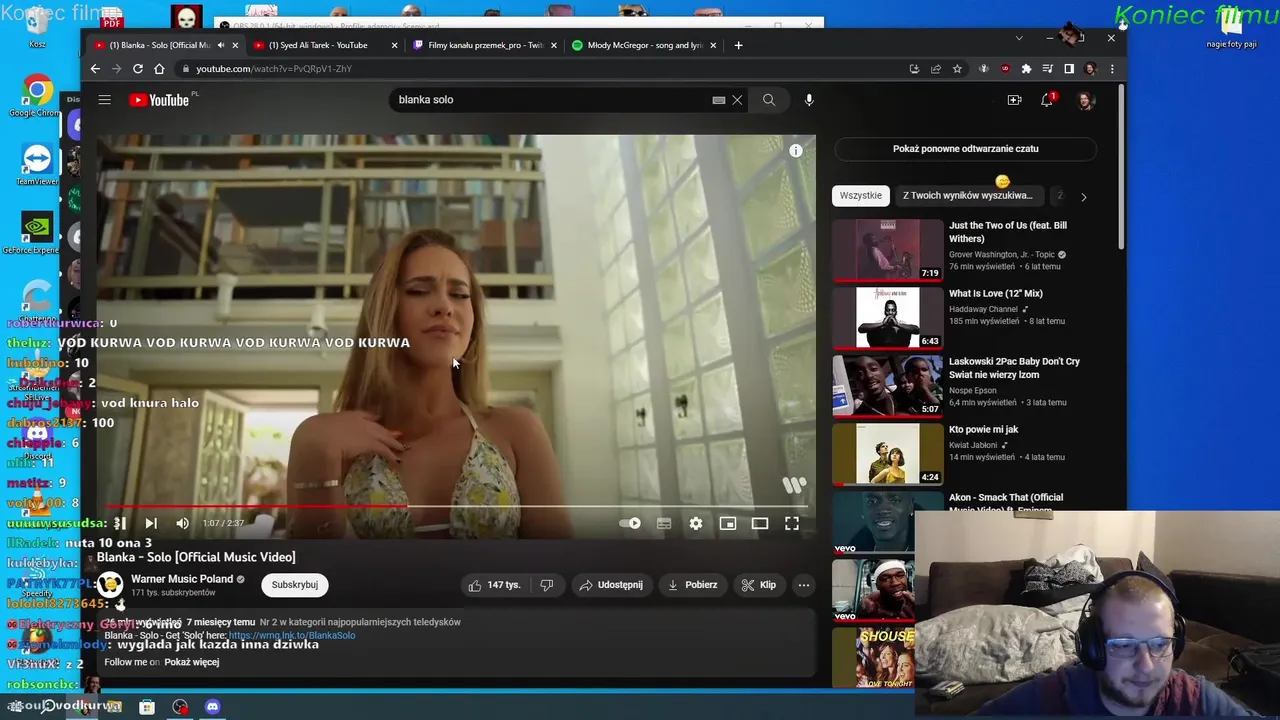Open Chrome three-dot menu

tap(1112, 69)
